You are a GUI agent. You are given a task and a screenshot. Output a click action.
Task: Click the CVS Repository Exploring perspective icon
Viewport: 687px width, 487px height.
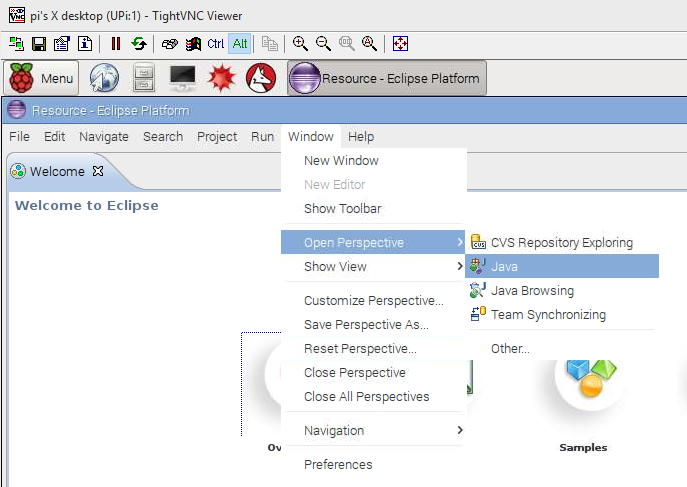coord(478,242)
